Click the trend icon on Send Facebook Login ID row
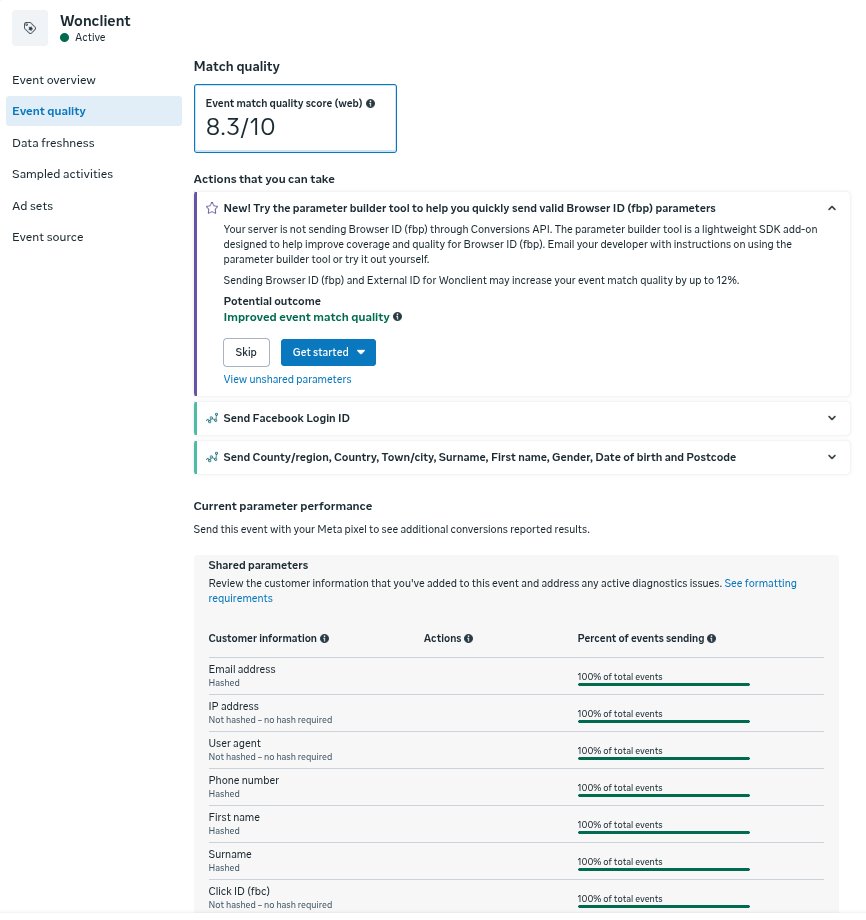Viewport: 866px width, 920px height. coord(211,418)
